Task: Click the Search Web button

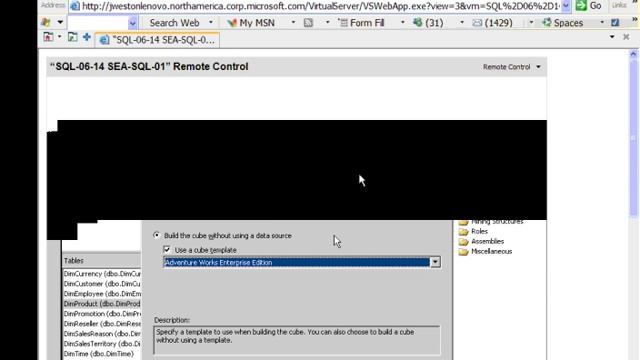Action: 174,23
